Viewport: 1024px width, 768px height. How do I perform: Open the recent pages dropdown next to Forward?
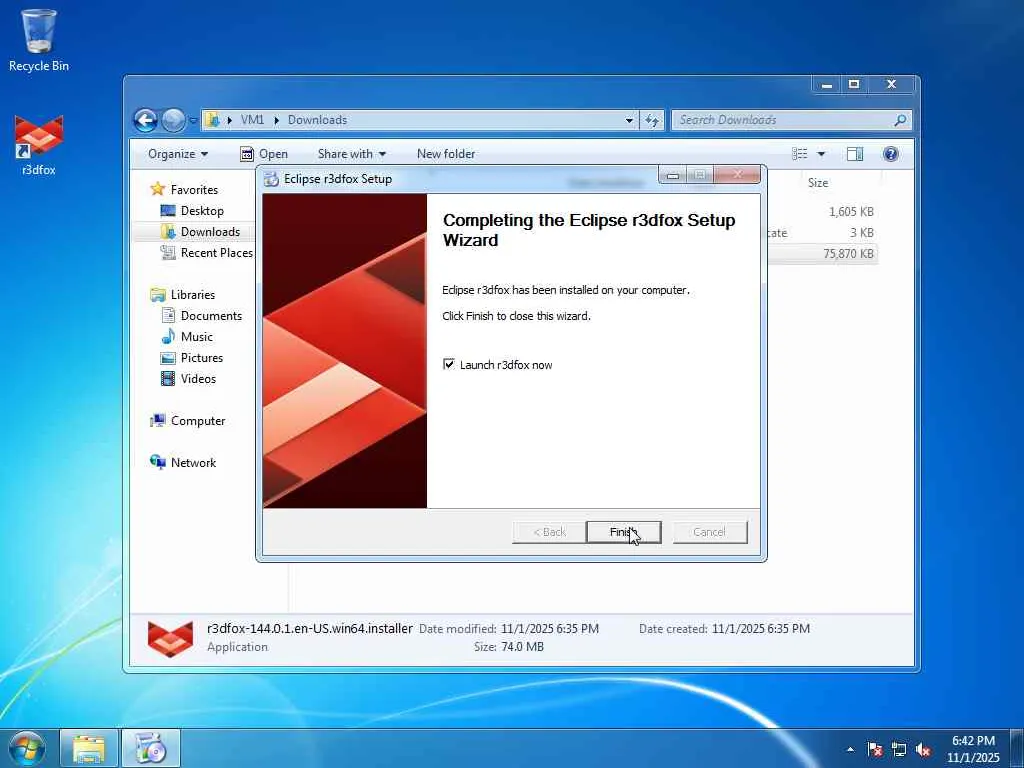[193, 121]
